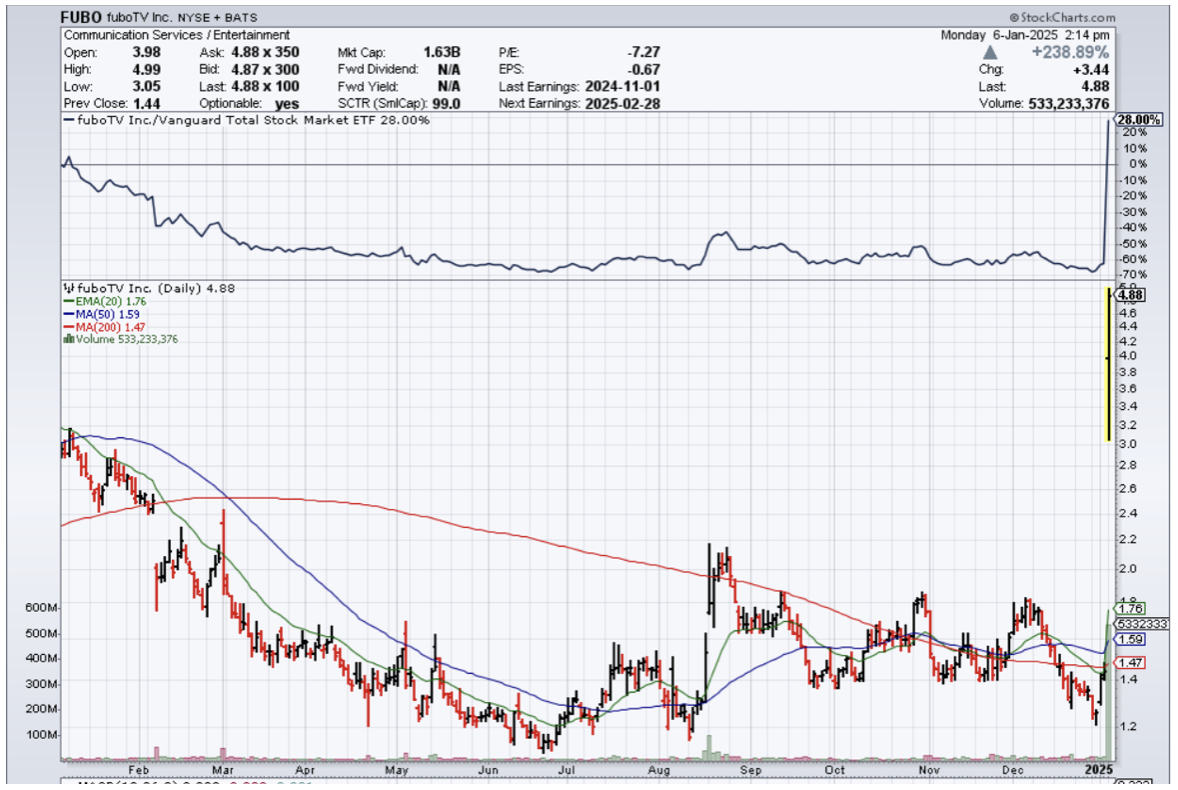Click the up-triangle price change icon
Image resolution: width=1178 pixels, height=790 pixels.
point(990,52)
